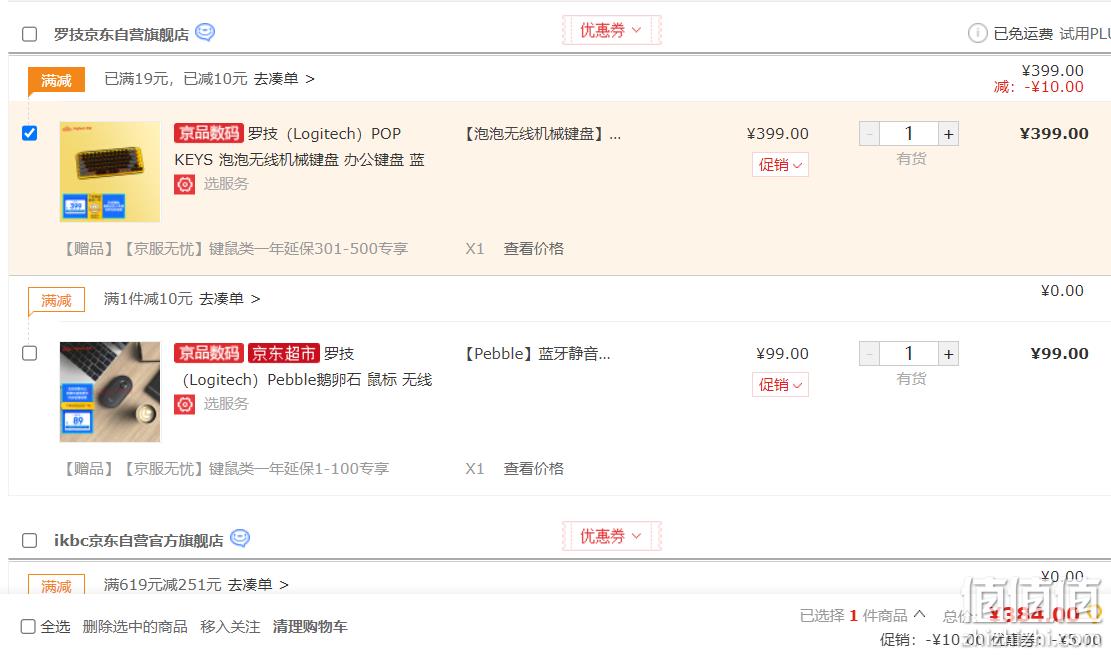The height and width of the screenshot is (656, 1111).
Task: Click 京东超市 badge on Pebble mouse item
Action: [x=283, y=353]
